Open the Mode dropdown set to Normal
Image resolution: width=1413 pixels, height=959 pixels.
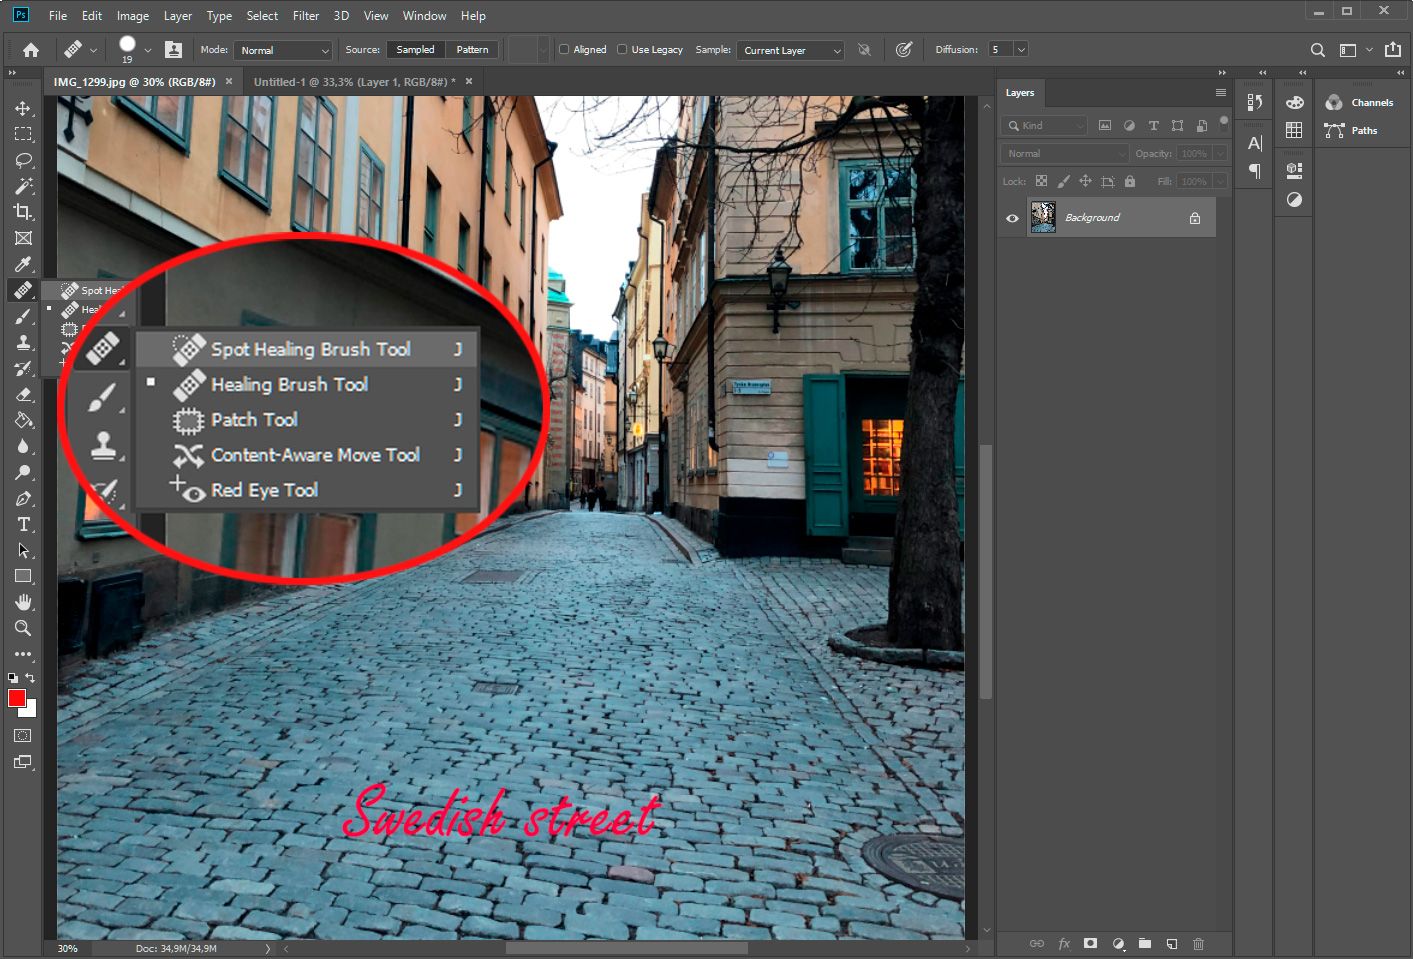coord(284,50)
